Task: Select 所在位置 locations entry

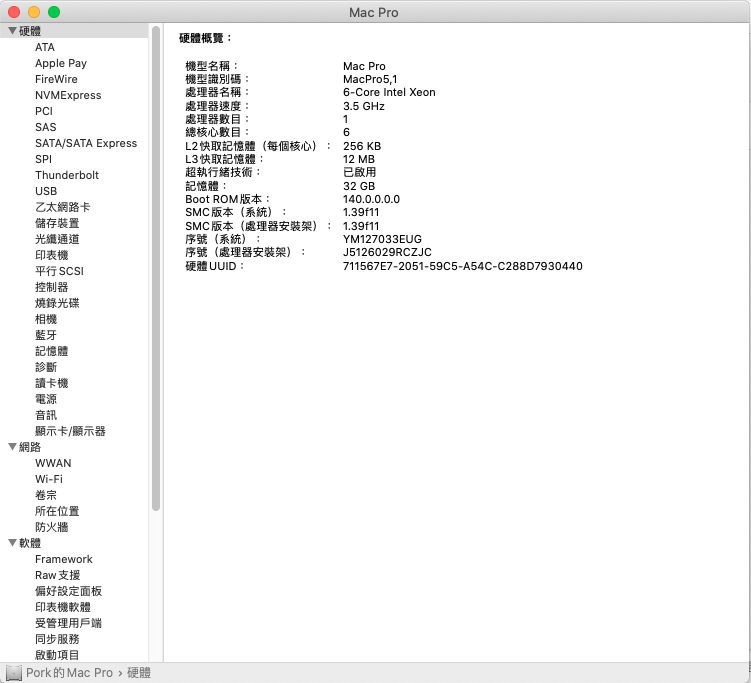Action: pos(57,511)
